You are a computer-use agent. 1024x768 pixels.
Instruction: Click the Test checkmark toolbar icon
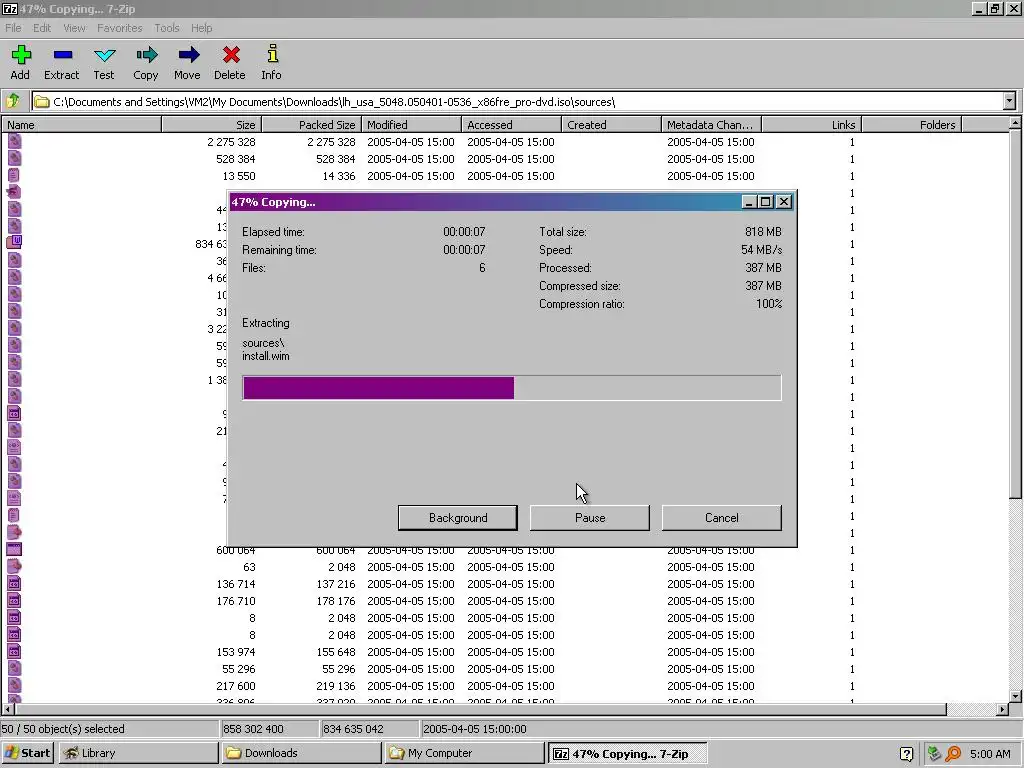104,55
